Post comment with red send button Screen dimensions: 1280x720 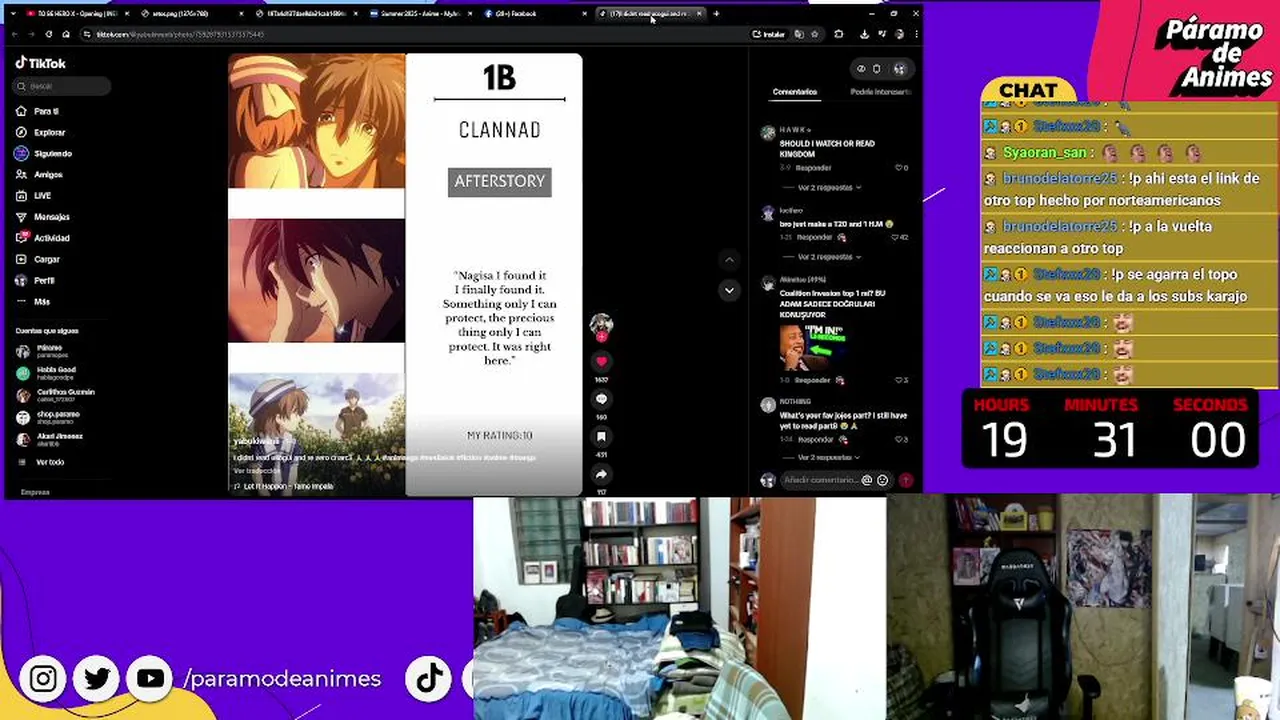tap(906, 480)
